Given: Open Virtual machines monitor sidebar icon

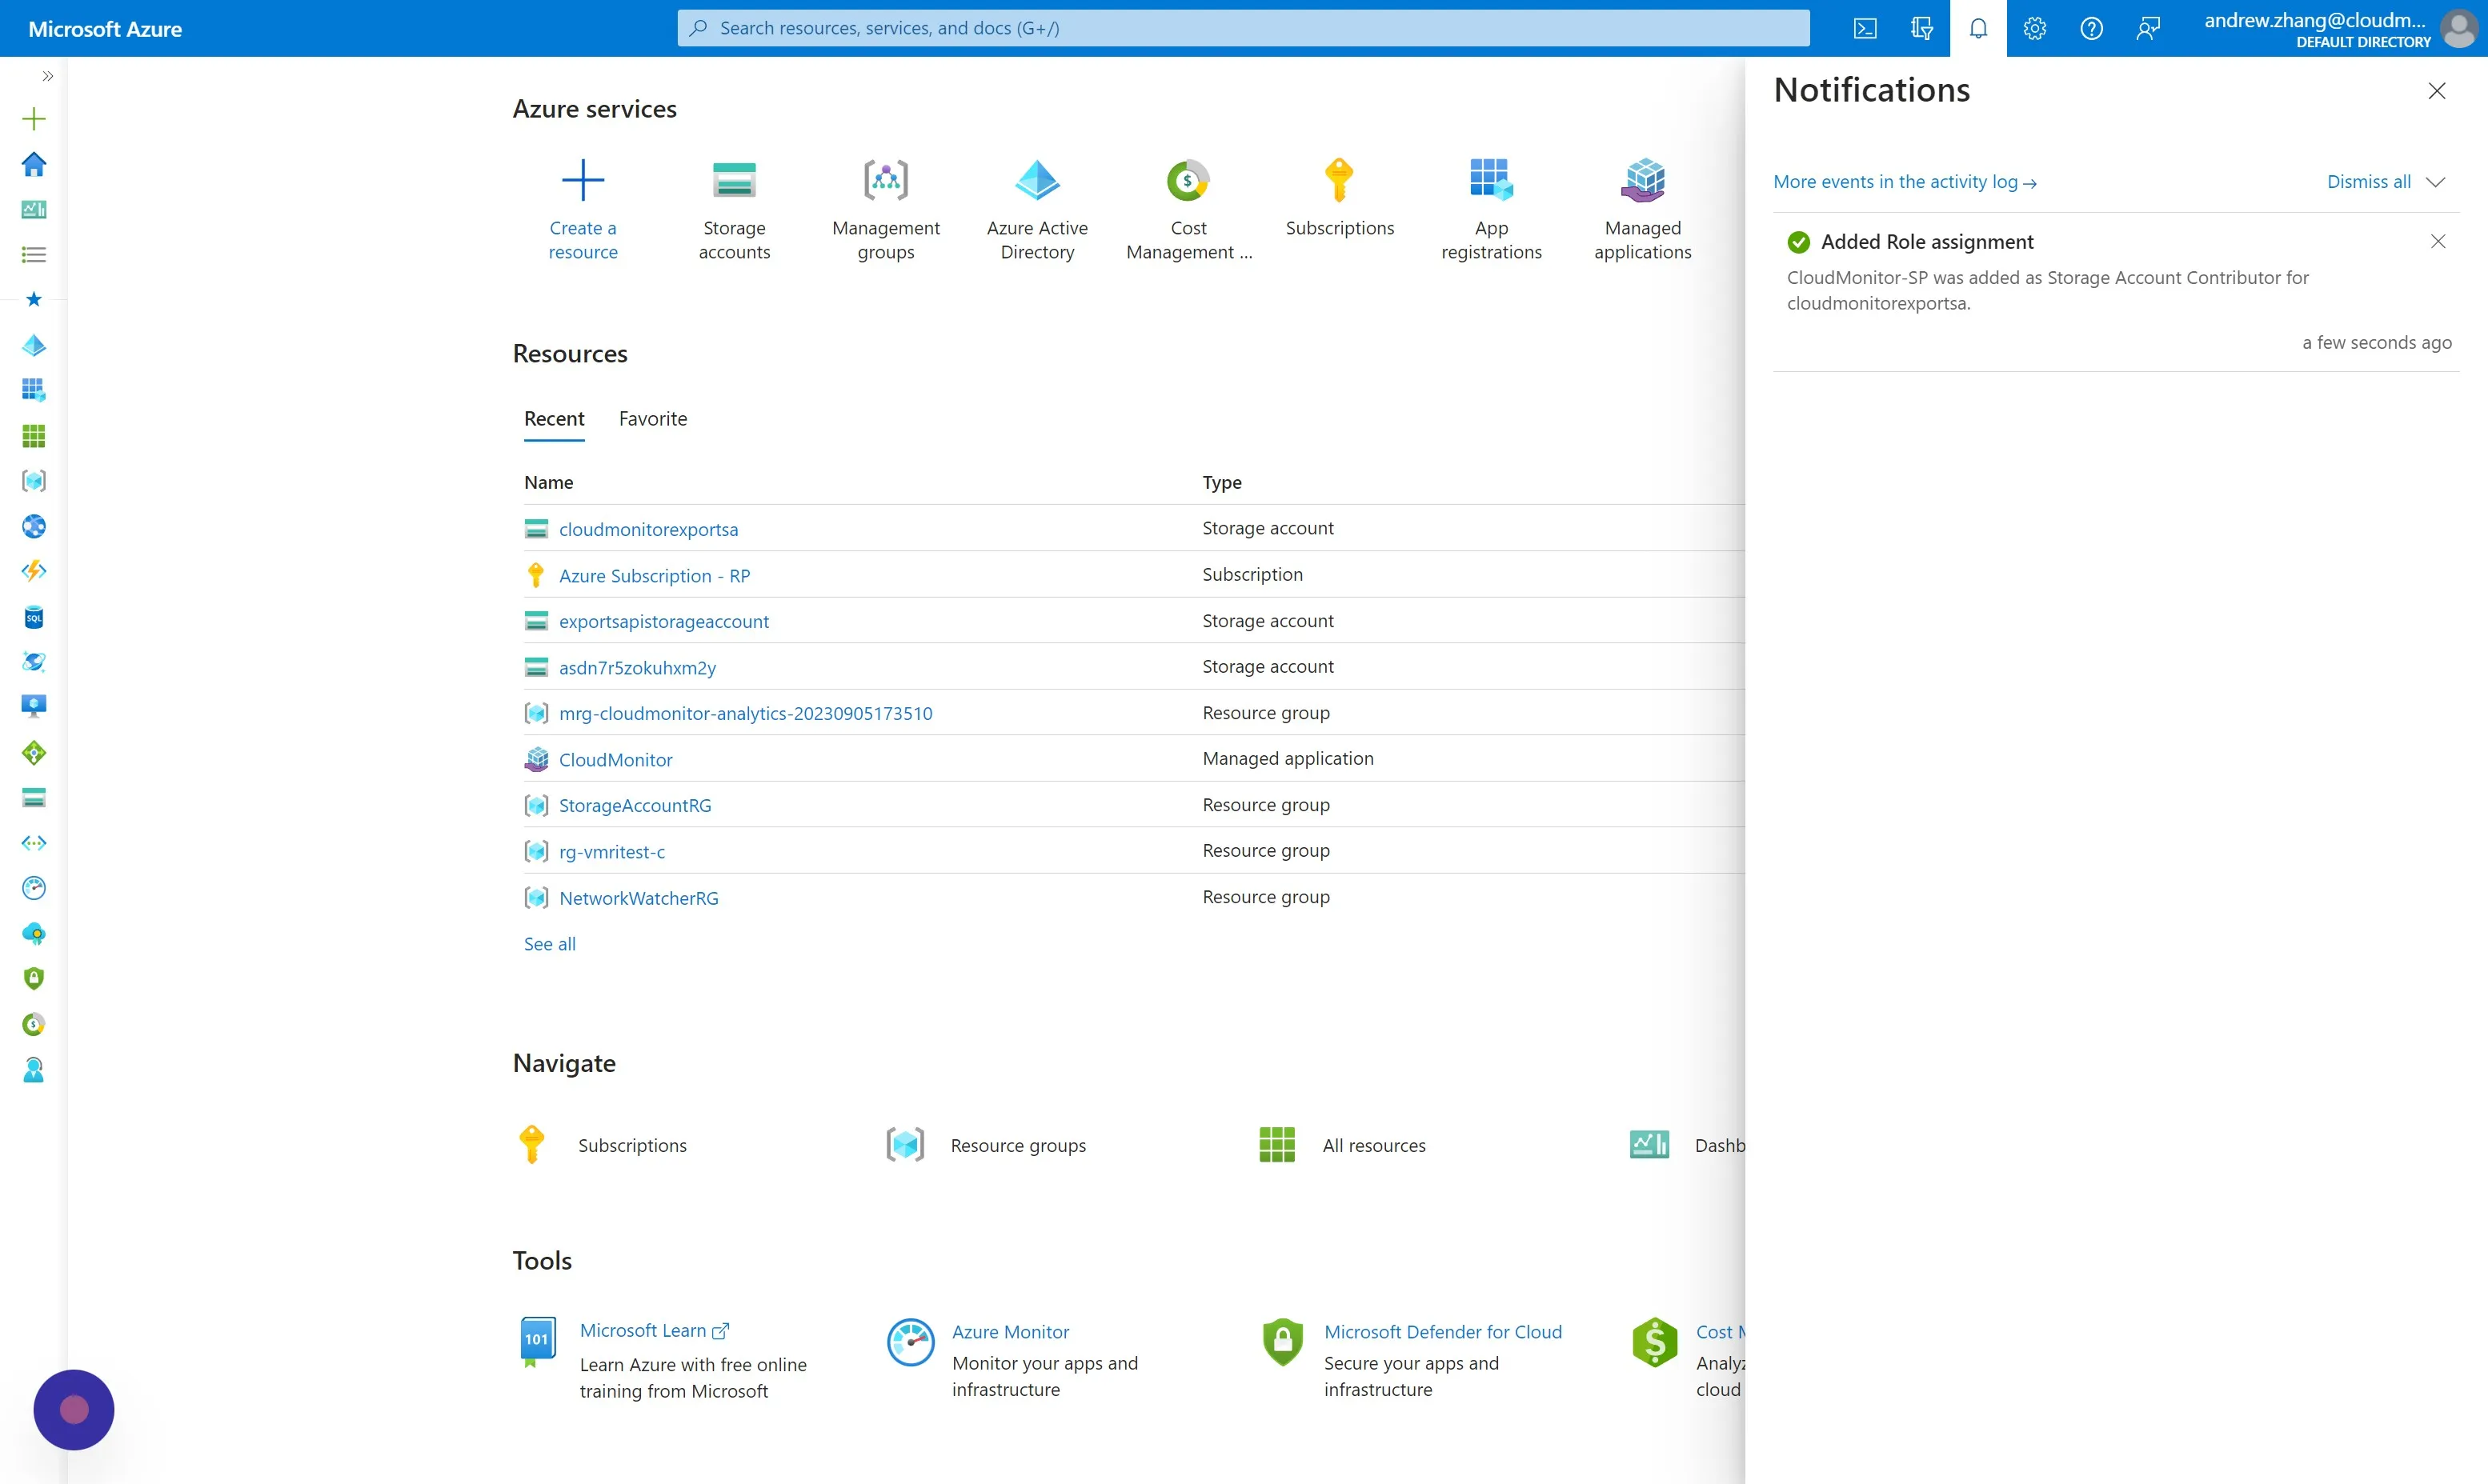Looking at the screenshot, I should (34, 707).
